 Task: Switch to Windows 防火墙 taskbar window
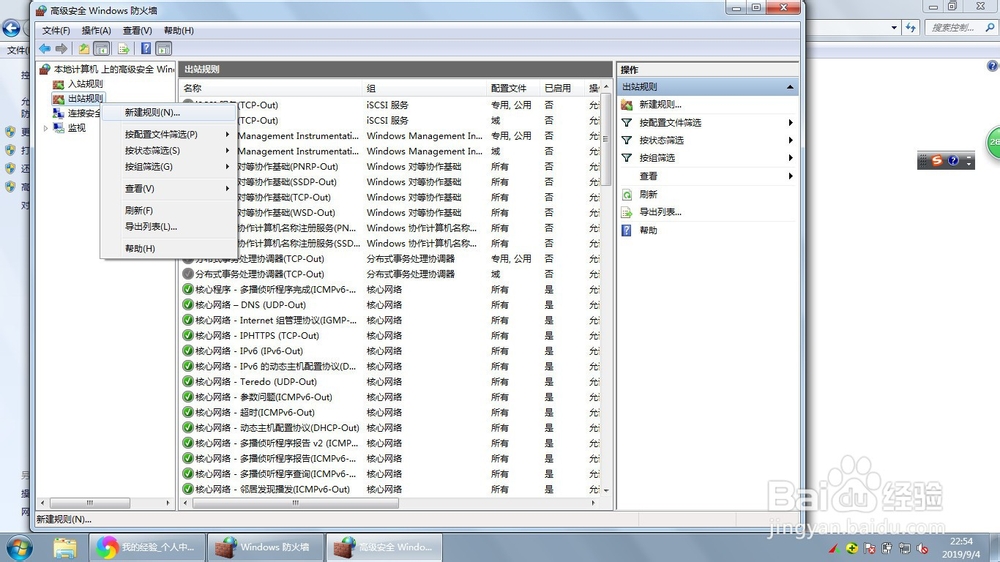point(265,547)
